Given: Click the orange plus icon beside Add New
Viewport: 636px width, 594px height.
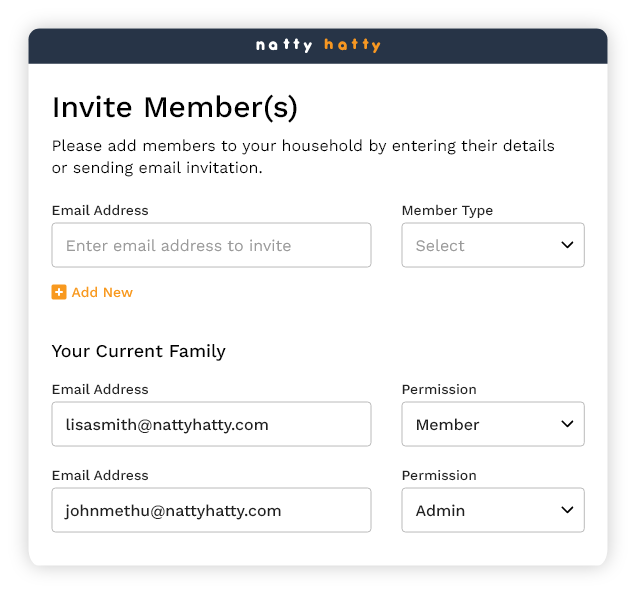Looking at the screenshot, I should pos(59,292).
